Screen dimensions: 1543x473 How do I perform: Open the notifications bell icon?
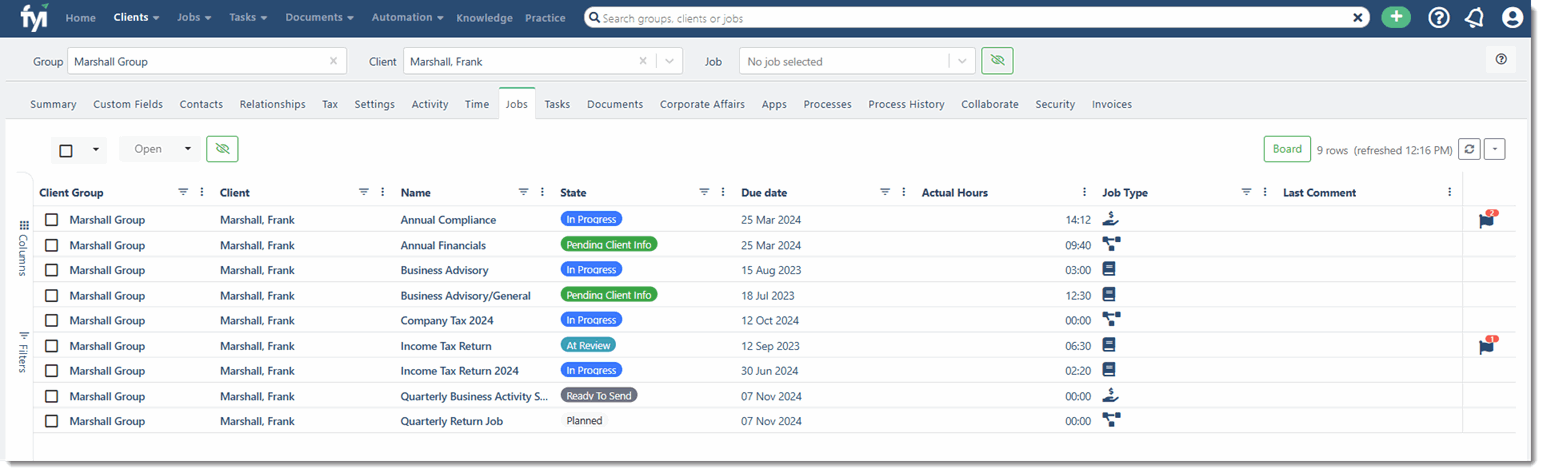[1474, 17]
